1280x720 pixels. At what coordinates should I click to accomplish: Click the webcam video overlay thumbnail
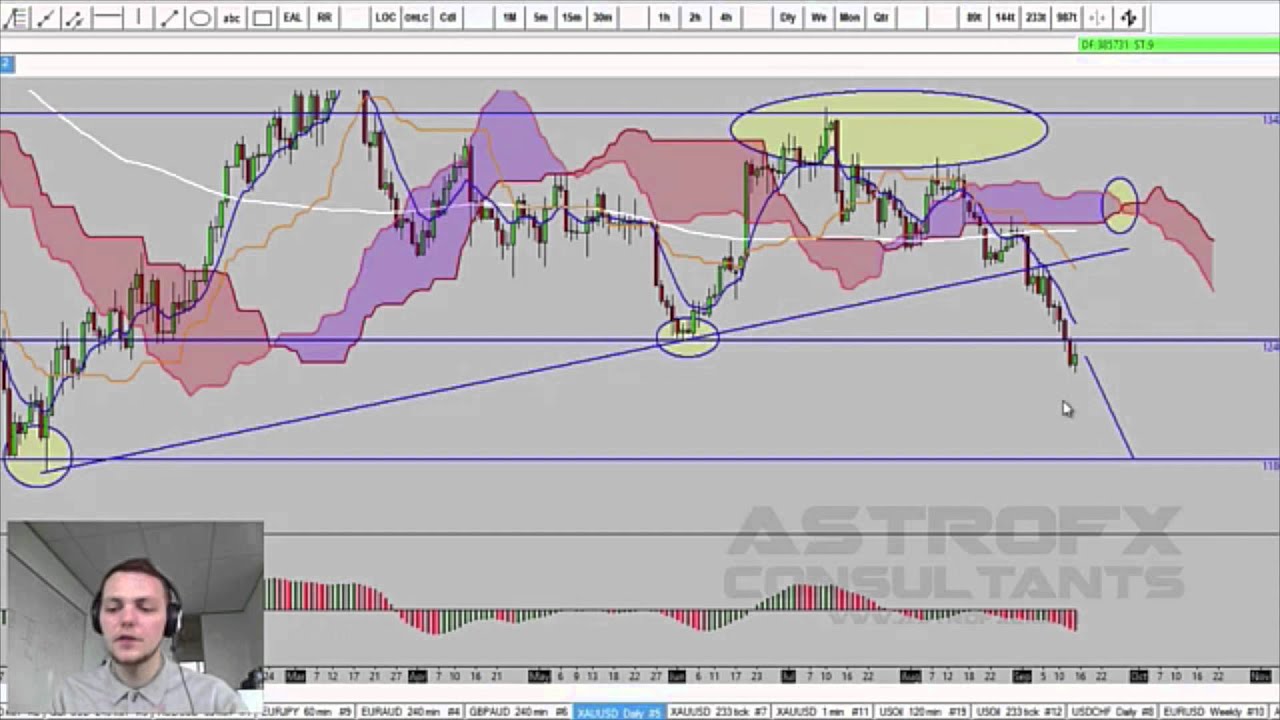134,619
